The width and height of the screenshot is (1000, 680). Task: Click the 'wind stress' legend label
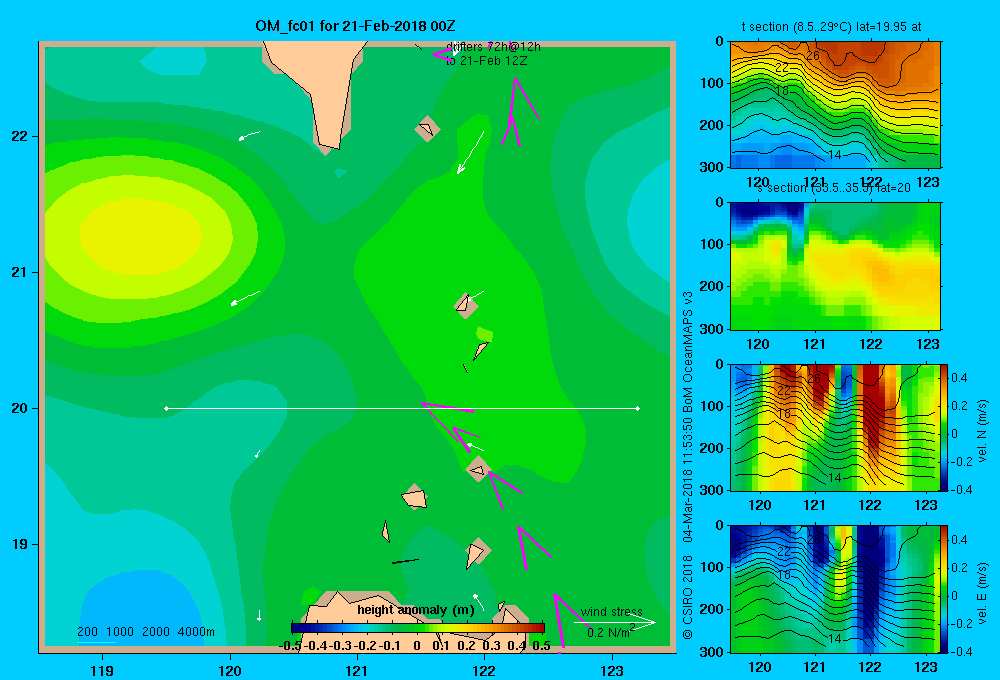[x=612, y=612]
